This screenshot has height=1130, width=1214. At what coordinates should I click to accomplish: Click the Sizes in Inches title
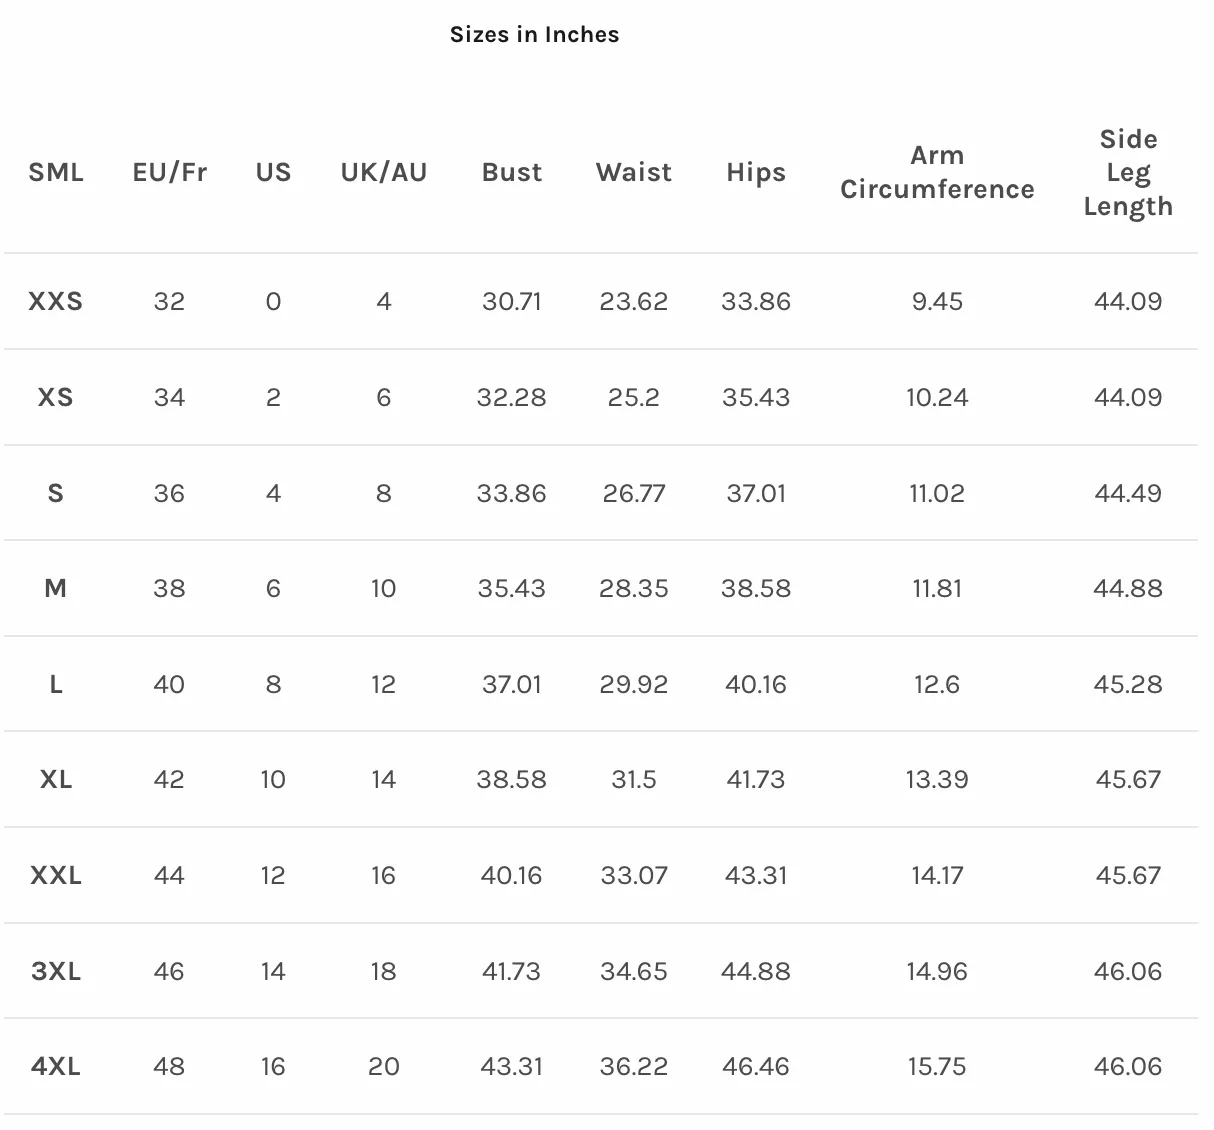(534, 34)
